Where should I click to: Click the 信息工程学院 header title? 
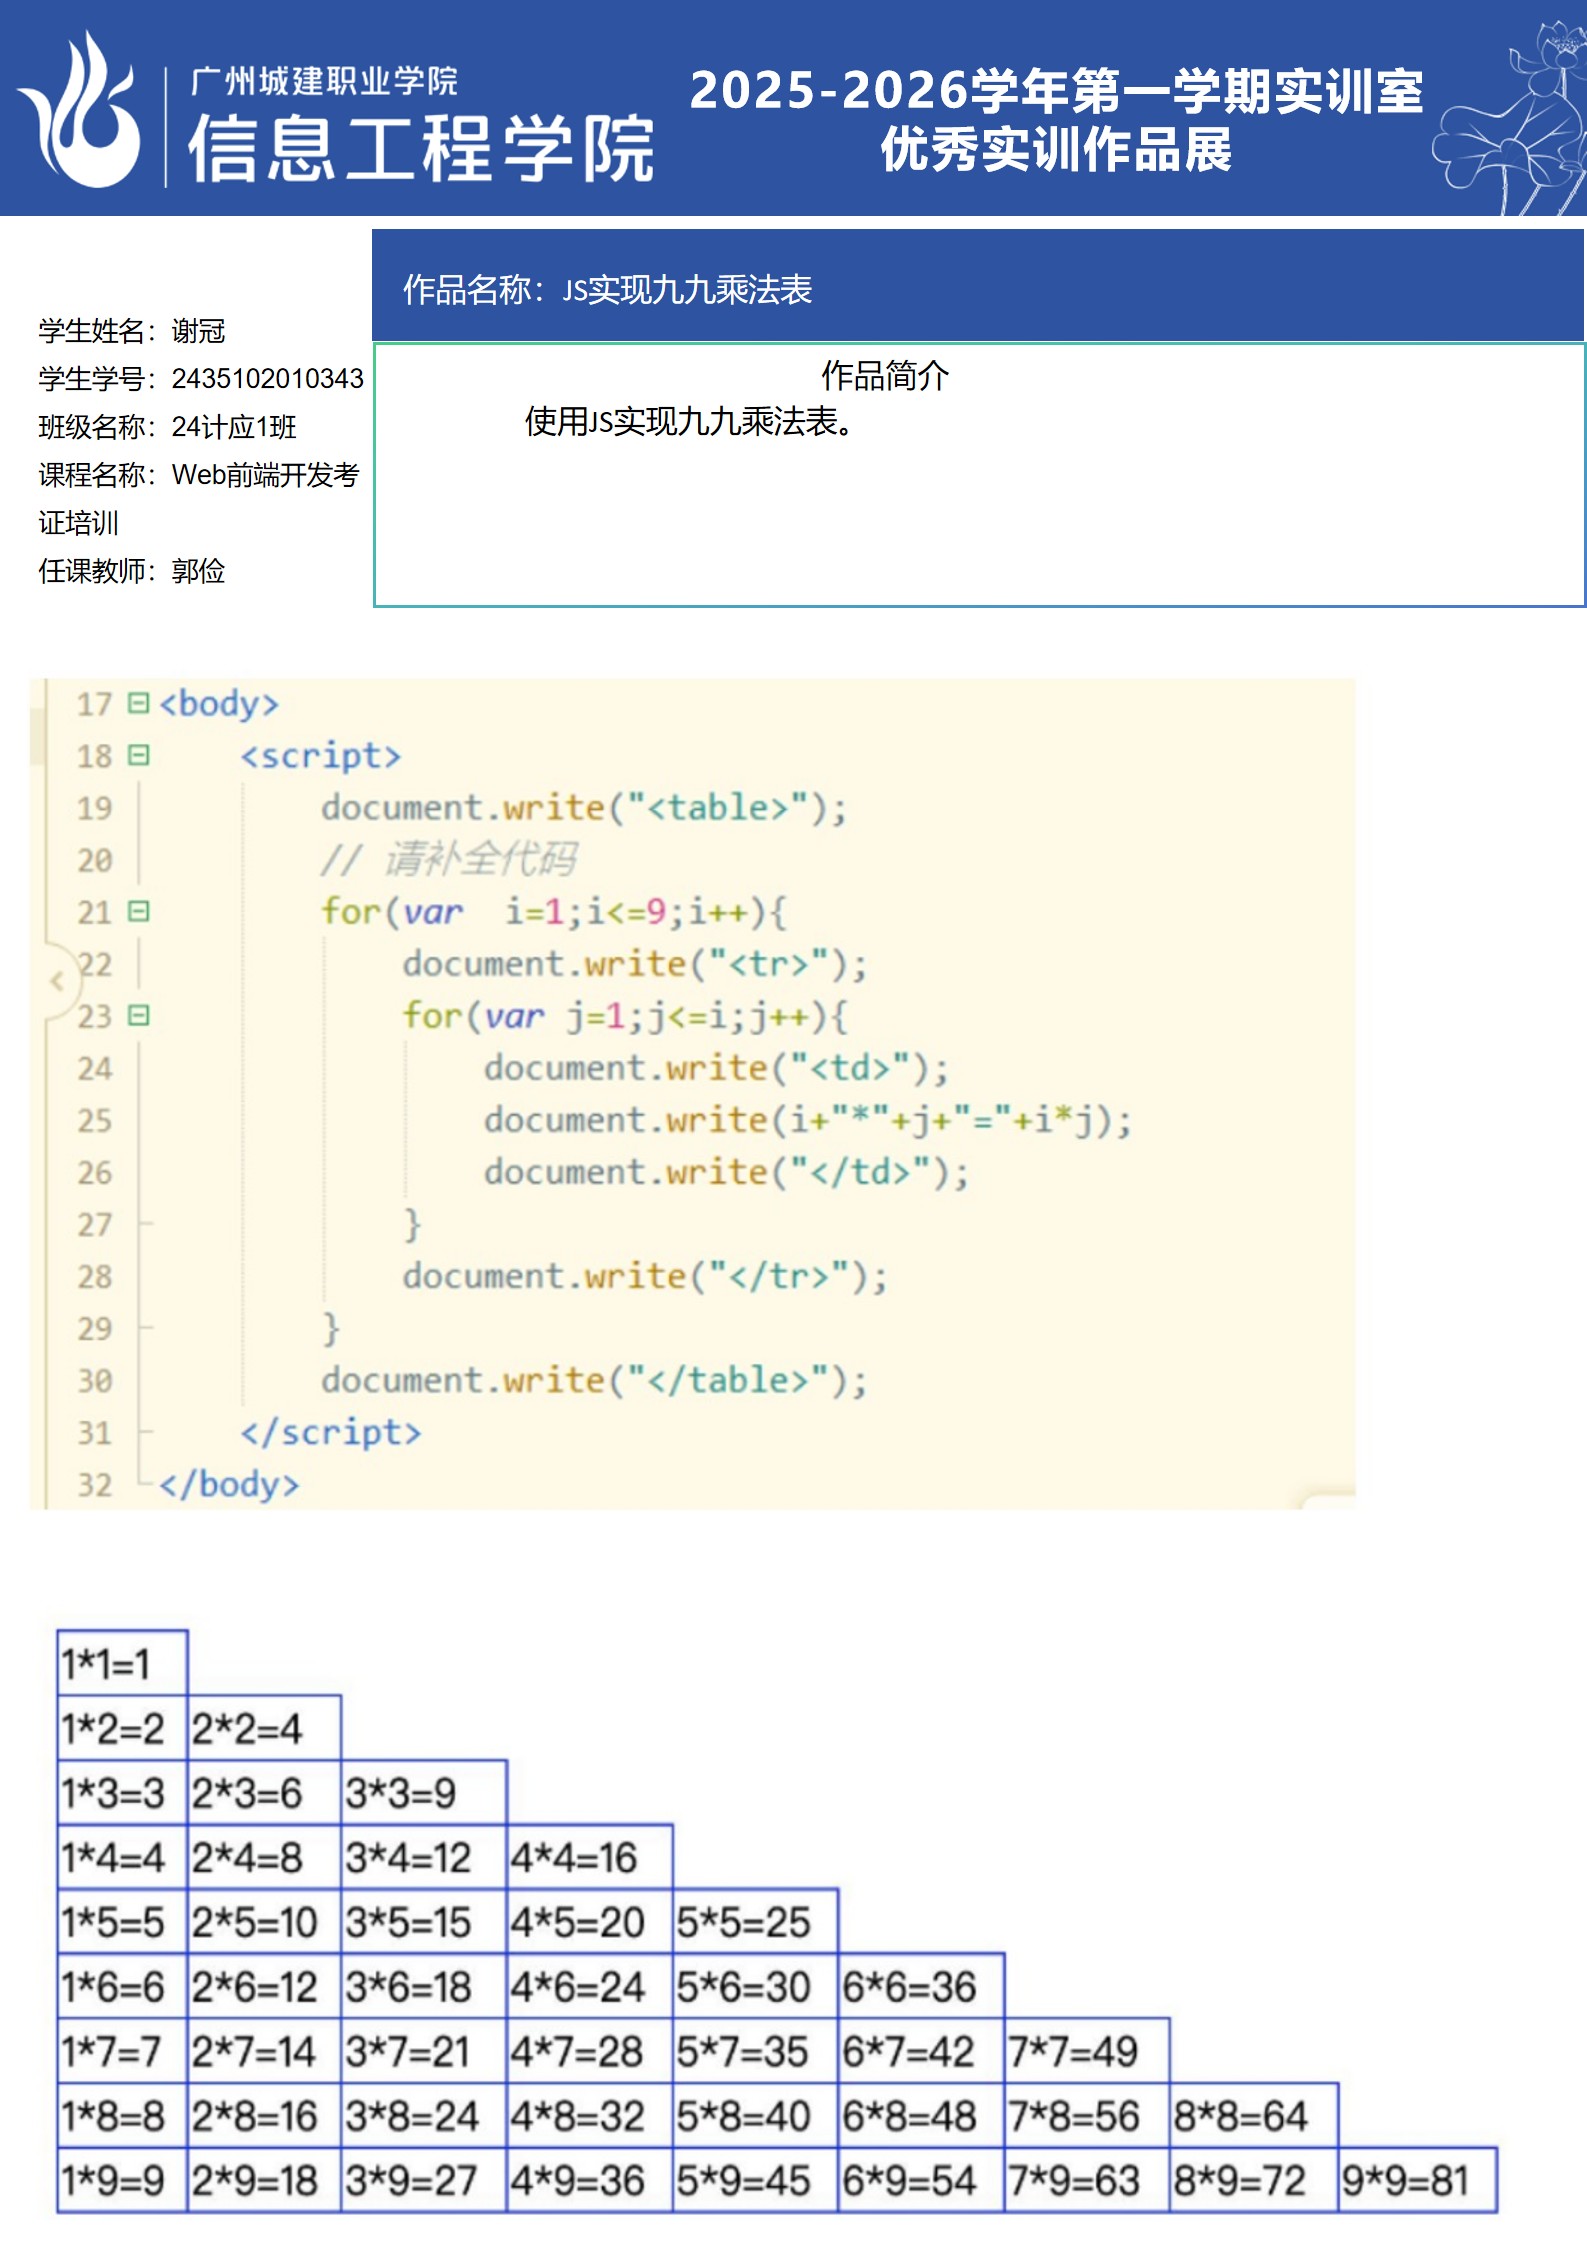[x=420, y=148]
